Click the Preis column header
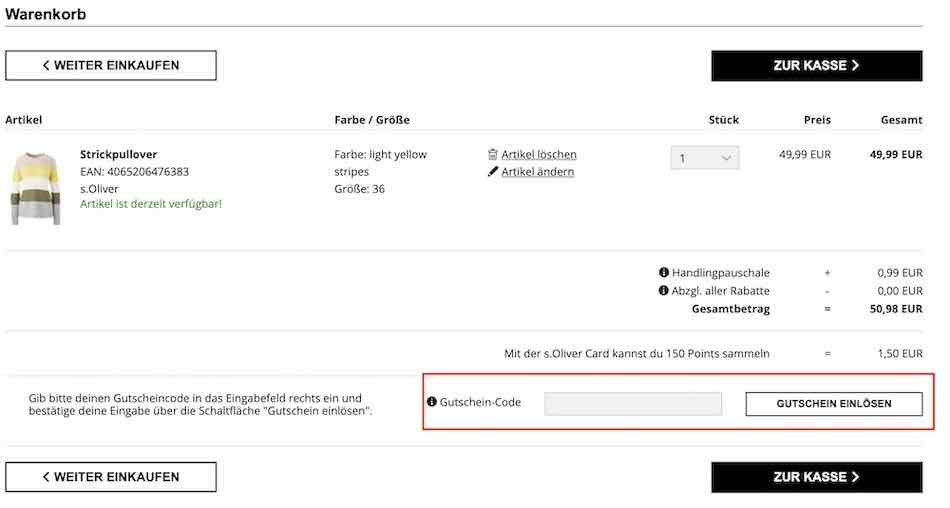The height and width of the screenshot is (508, 950). tap(817, 120)
